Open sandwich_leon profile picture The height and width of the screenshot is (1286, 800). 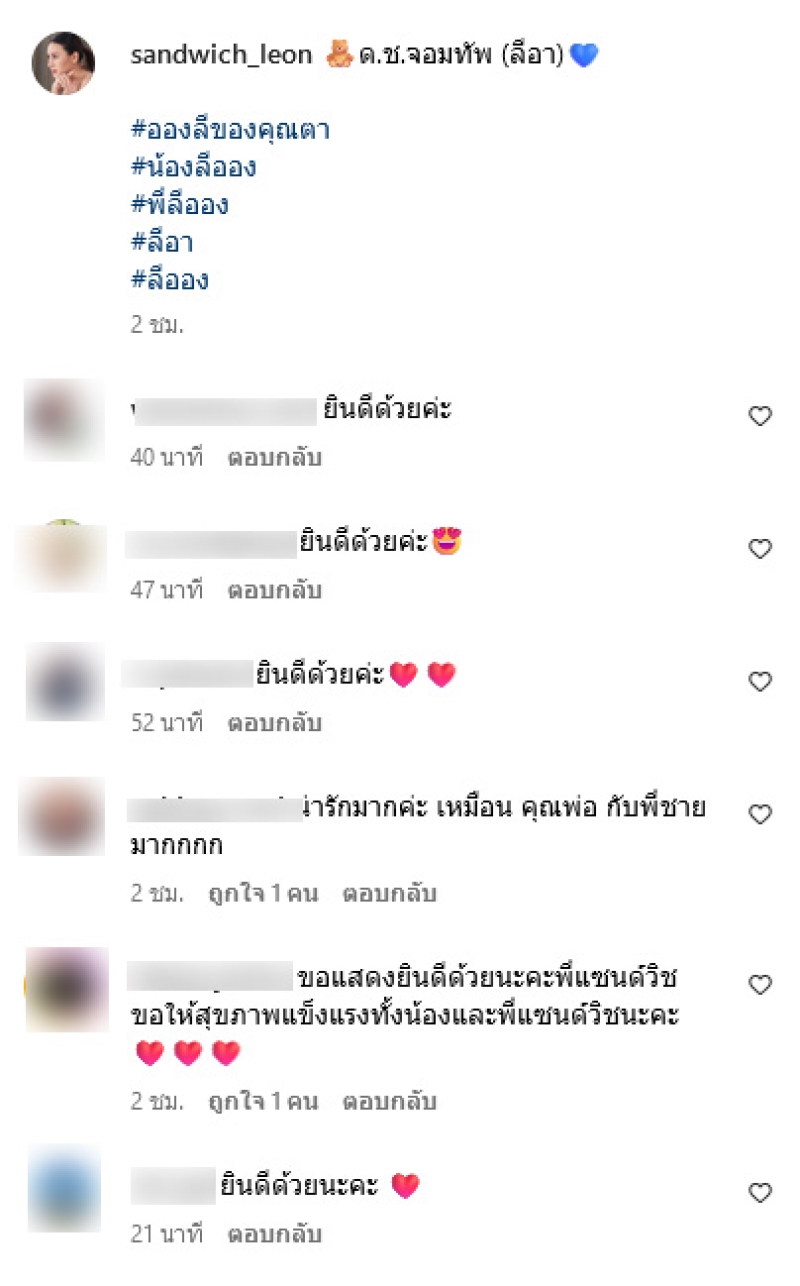coord(63,62)
